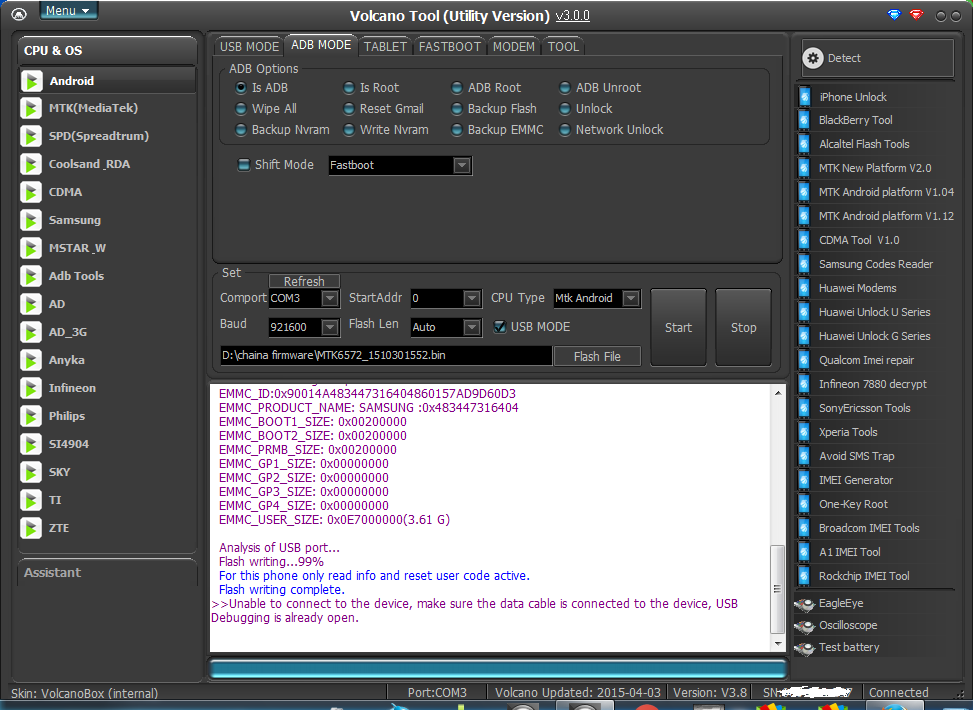Open One-Key Root icon

tap(804, 505)
